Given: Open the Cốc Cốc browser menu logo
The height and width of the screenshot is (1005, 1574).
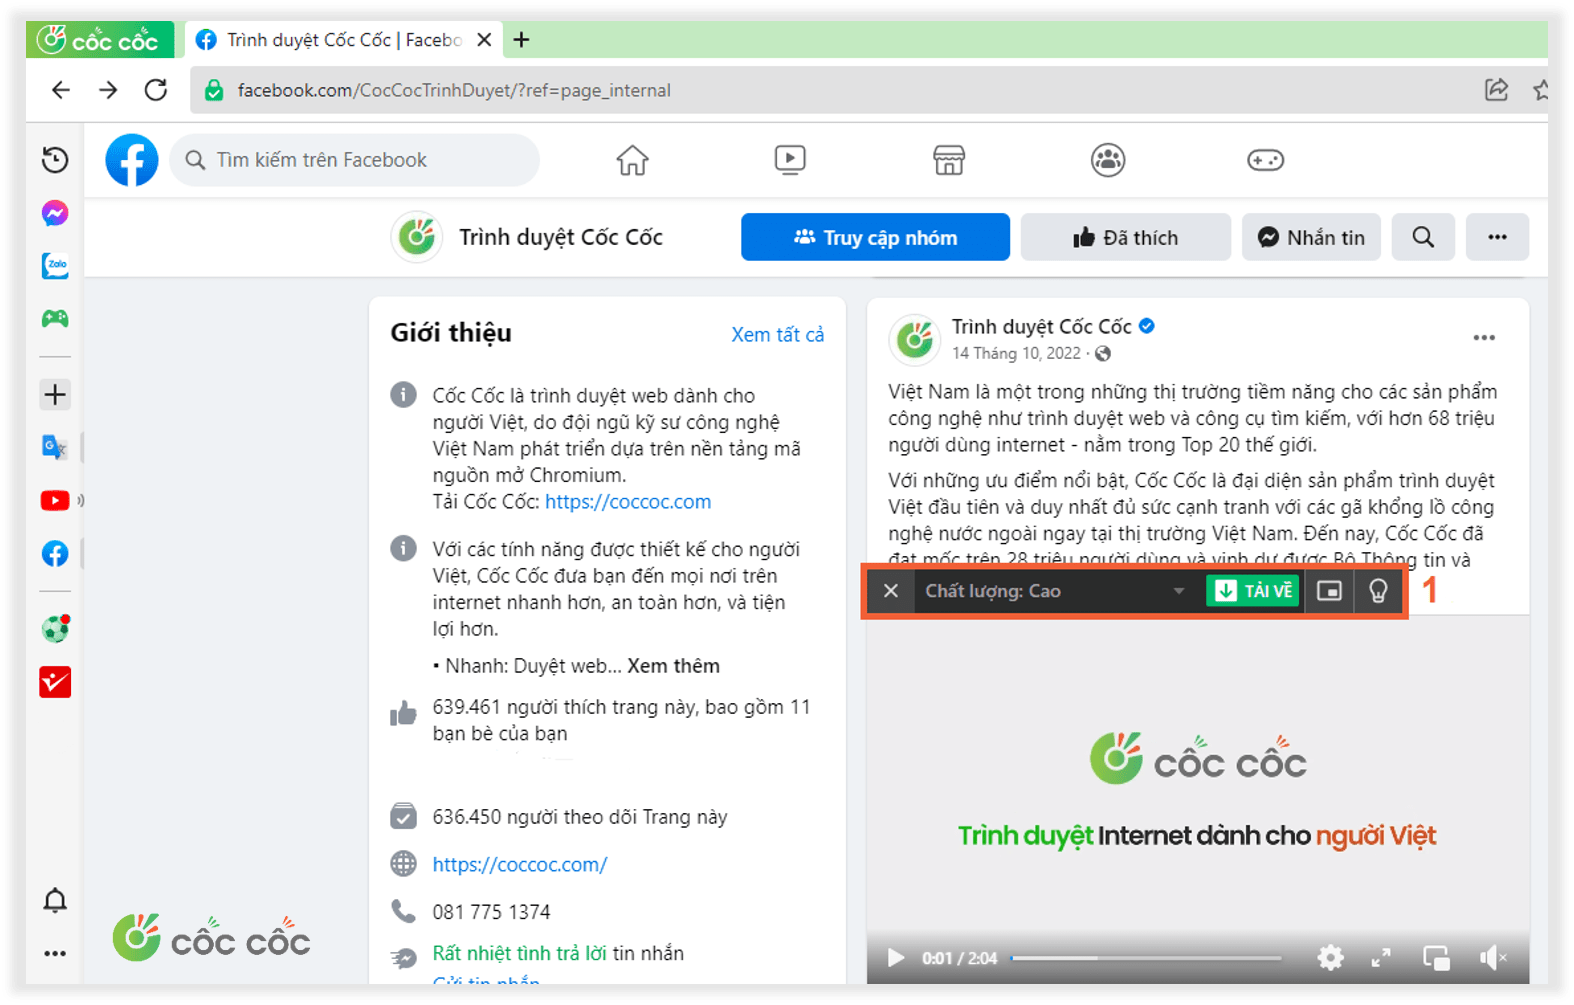Looking at the screenshot, I should [99, 40].
